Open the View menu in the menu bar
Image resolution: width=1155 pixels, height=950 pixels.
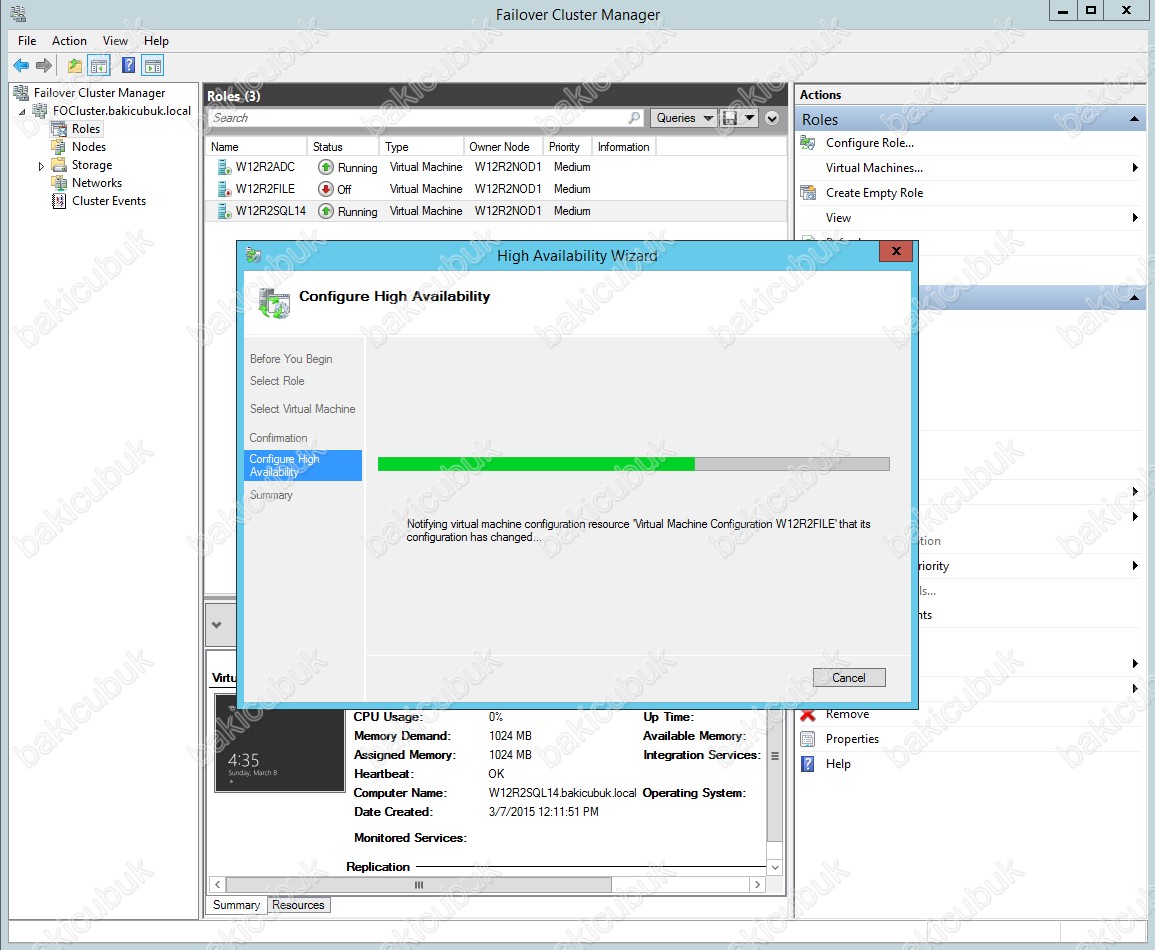click(x=115, y=41)
